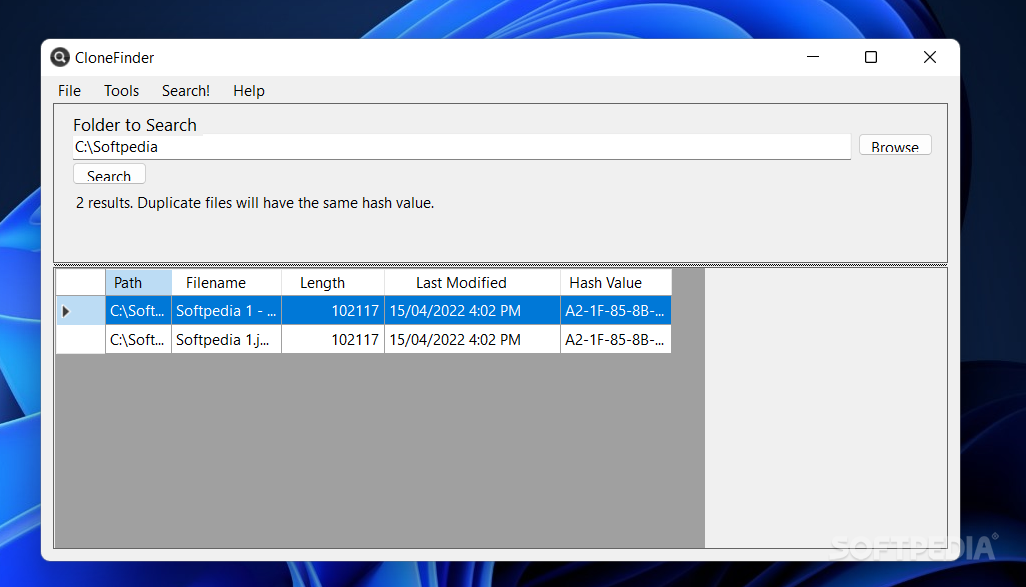Select the row header of the Softpedia 1.j... row
The width and height of the screenshot is (1026, 587).
point(80,340)
